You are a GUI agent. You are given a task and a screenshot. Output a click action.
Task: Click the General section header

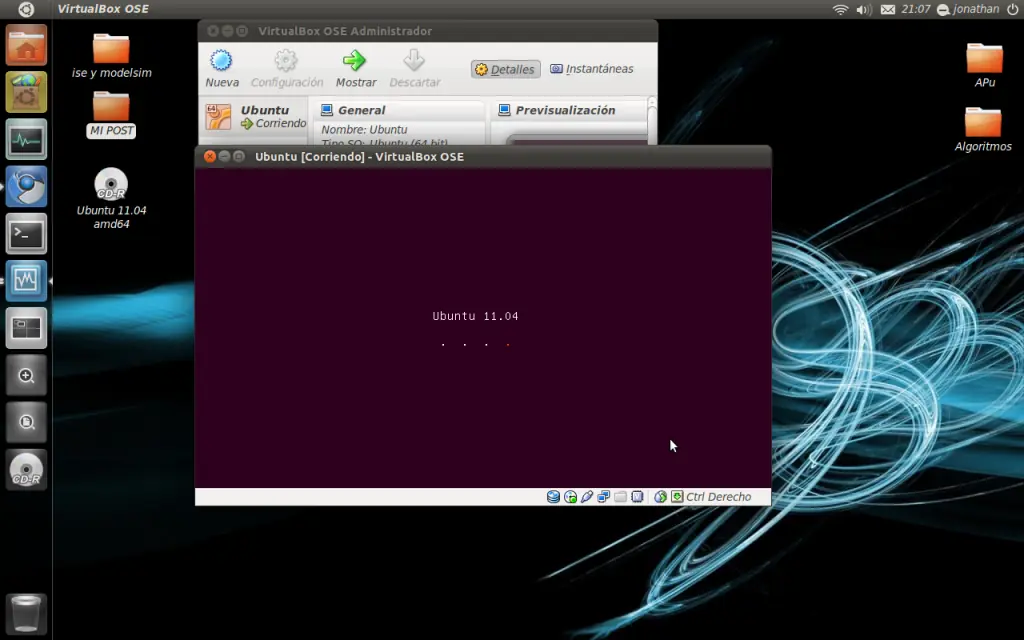point(353,110)
